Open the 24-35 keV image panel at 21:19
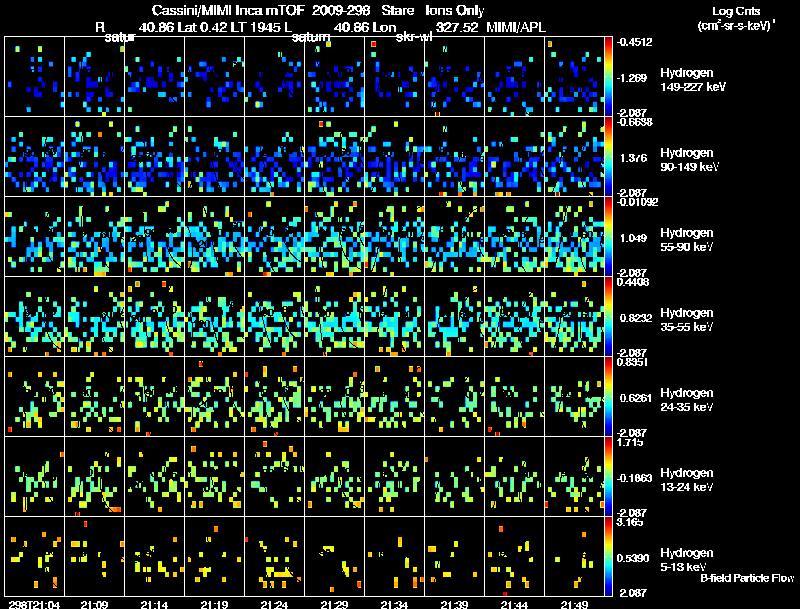 pyautogui.click(x=215, y=396)
